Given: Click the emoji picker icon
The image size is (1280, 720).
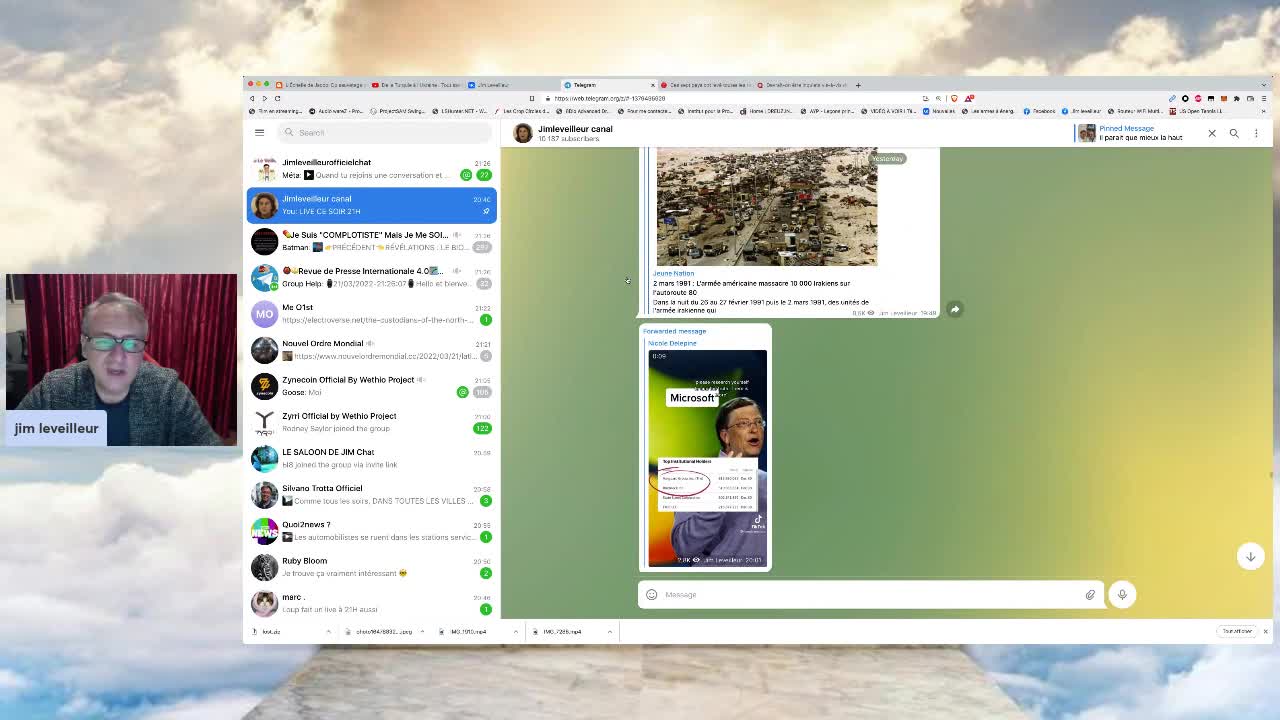Looking at the screenshot, I should pyautogui.click(x=652, y=594).
